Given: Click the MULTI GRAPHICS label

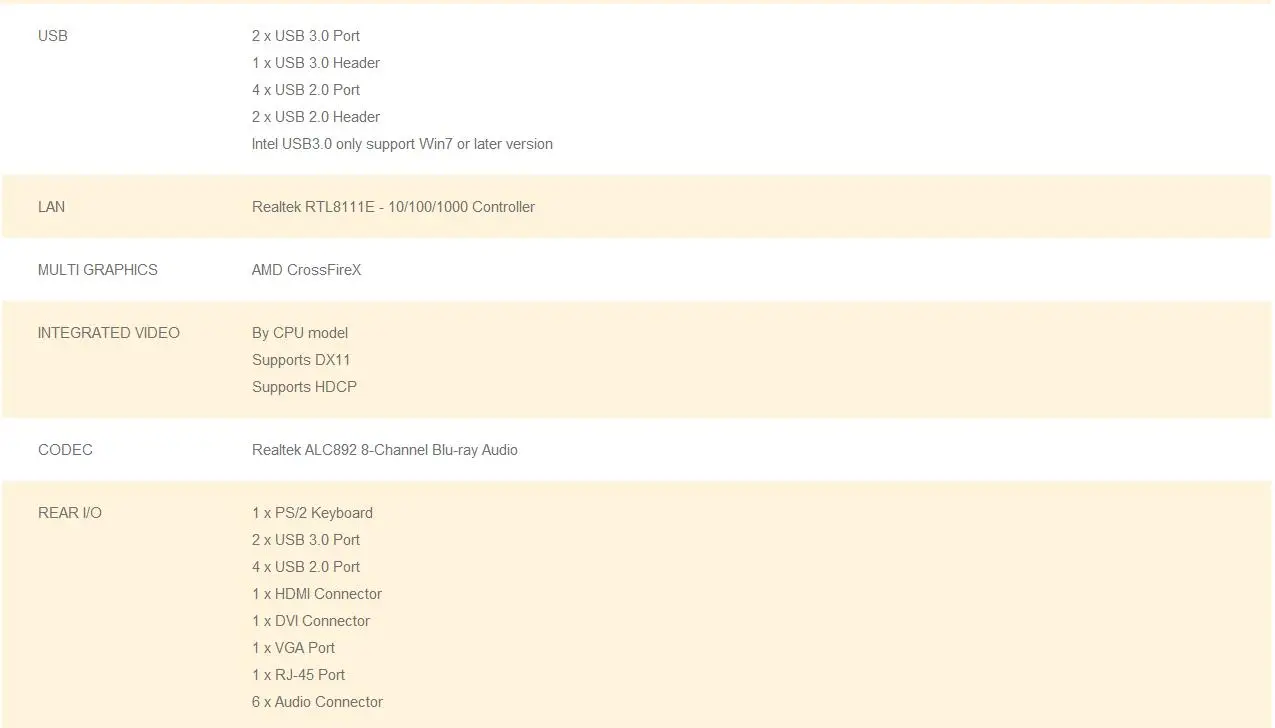Looking at the screenshot, I should (98, 270).
